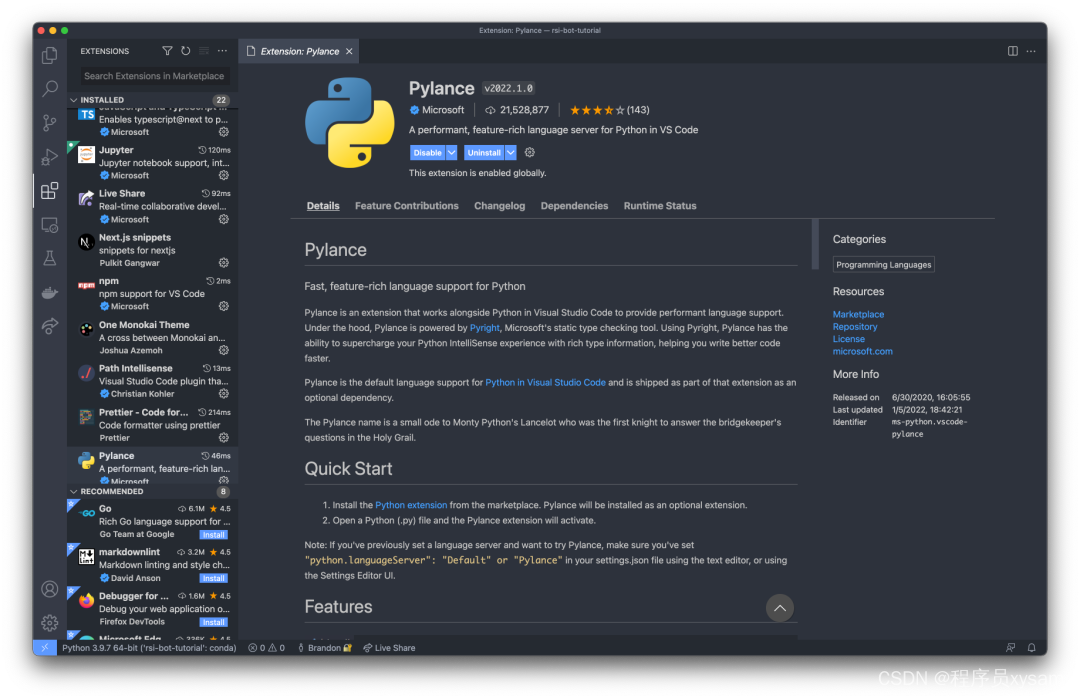This screenshot has width=1080, height=699.
Task: Open the Live Share view in activity bar
Action: click(50, 326)
